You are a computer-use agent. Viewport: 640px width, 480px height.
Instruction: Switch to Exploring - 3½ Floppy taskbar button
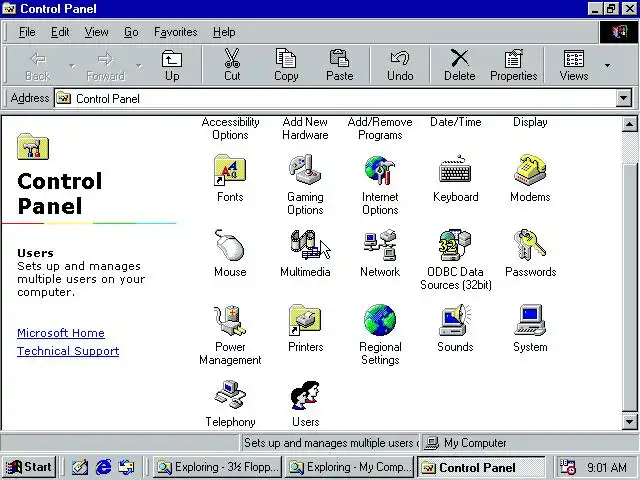click(x=217, y=467)
